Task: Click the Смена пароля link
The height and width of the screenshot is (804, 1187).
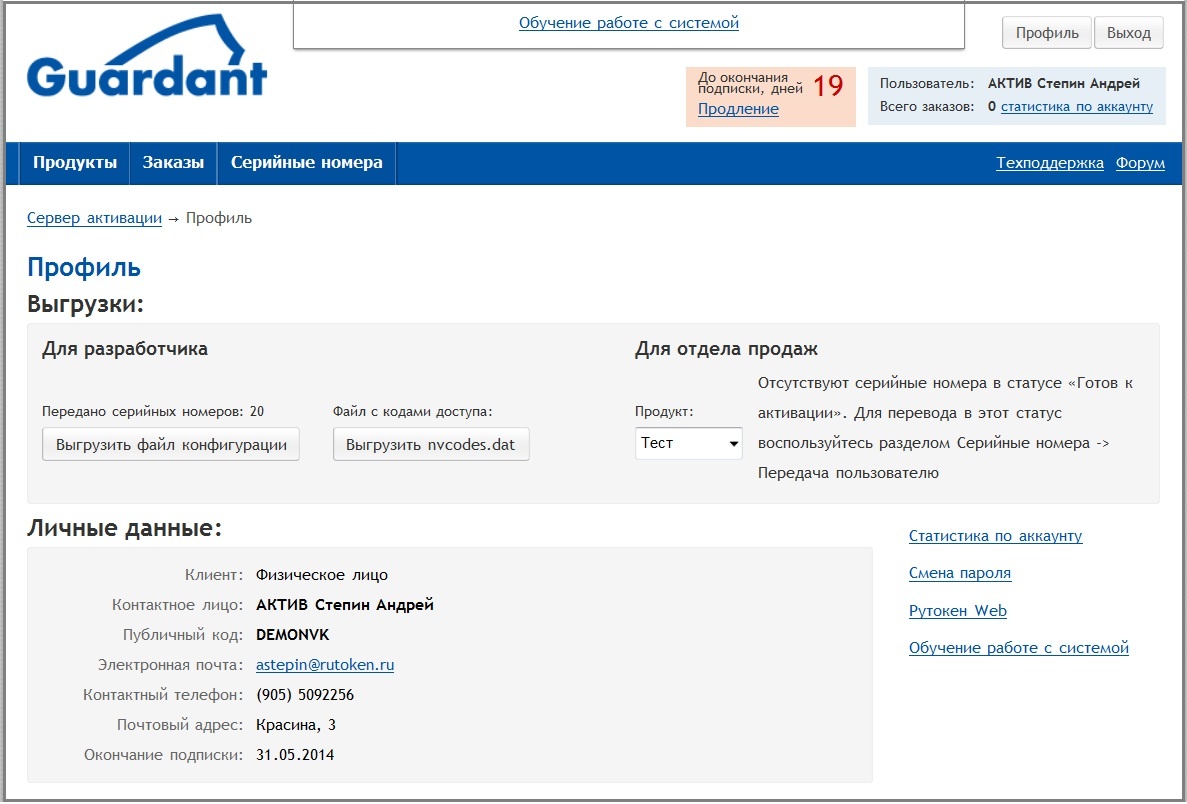Action: coord(959,573)
